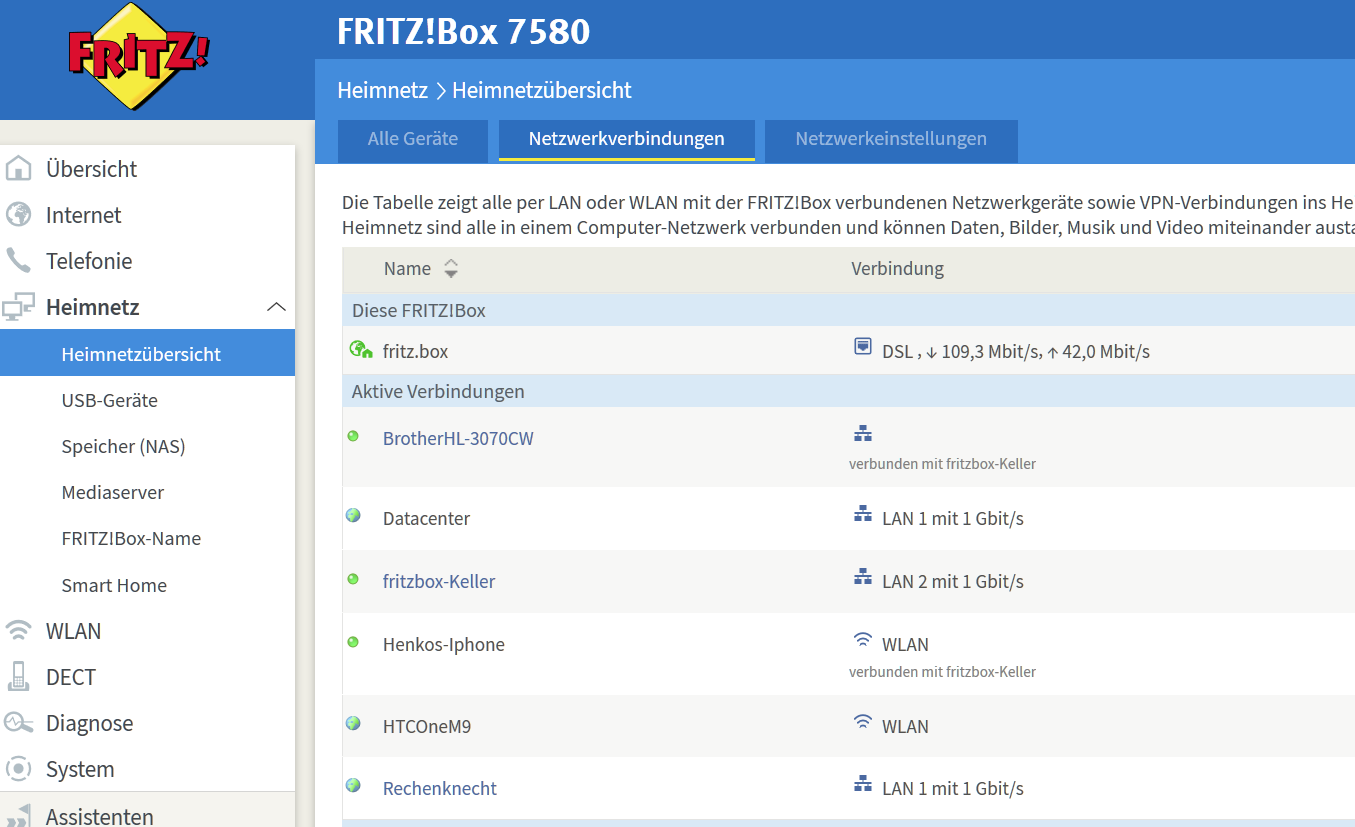Screen dimensions: 1355x827
Task: Select Heimnetzübersicht submenu item
Action: pos(147,354)
